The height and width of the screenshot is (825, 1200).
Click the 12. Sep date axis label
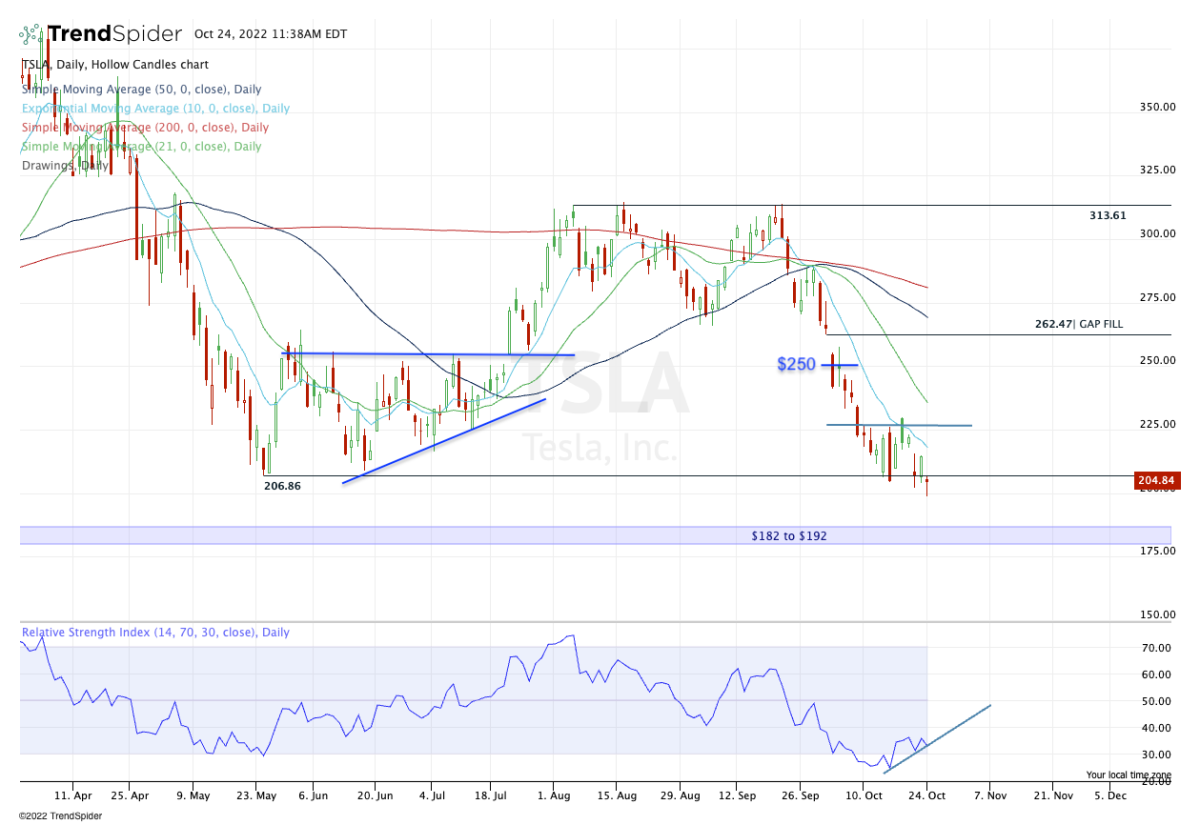735,797
